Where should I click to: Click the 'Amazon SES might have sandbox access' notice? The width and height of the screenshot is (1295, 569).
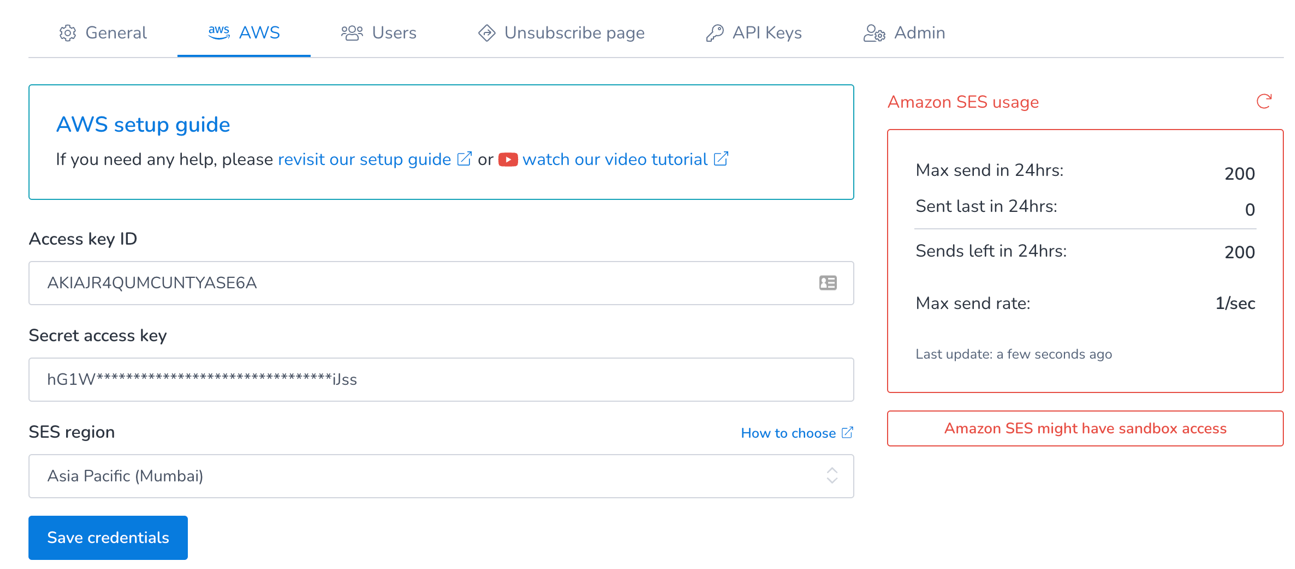point(1085,428)
